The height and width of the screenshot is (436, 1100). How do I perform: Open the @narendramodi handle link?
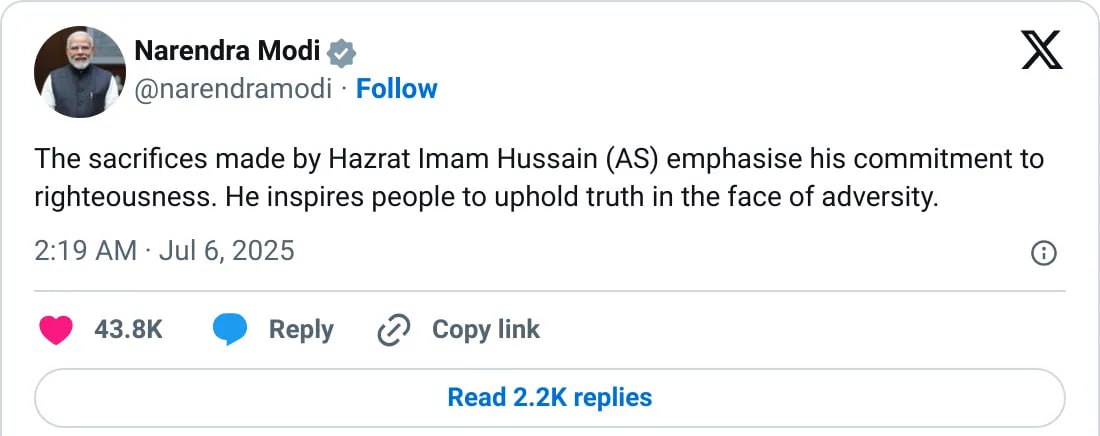point(232,89)
